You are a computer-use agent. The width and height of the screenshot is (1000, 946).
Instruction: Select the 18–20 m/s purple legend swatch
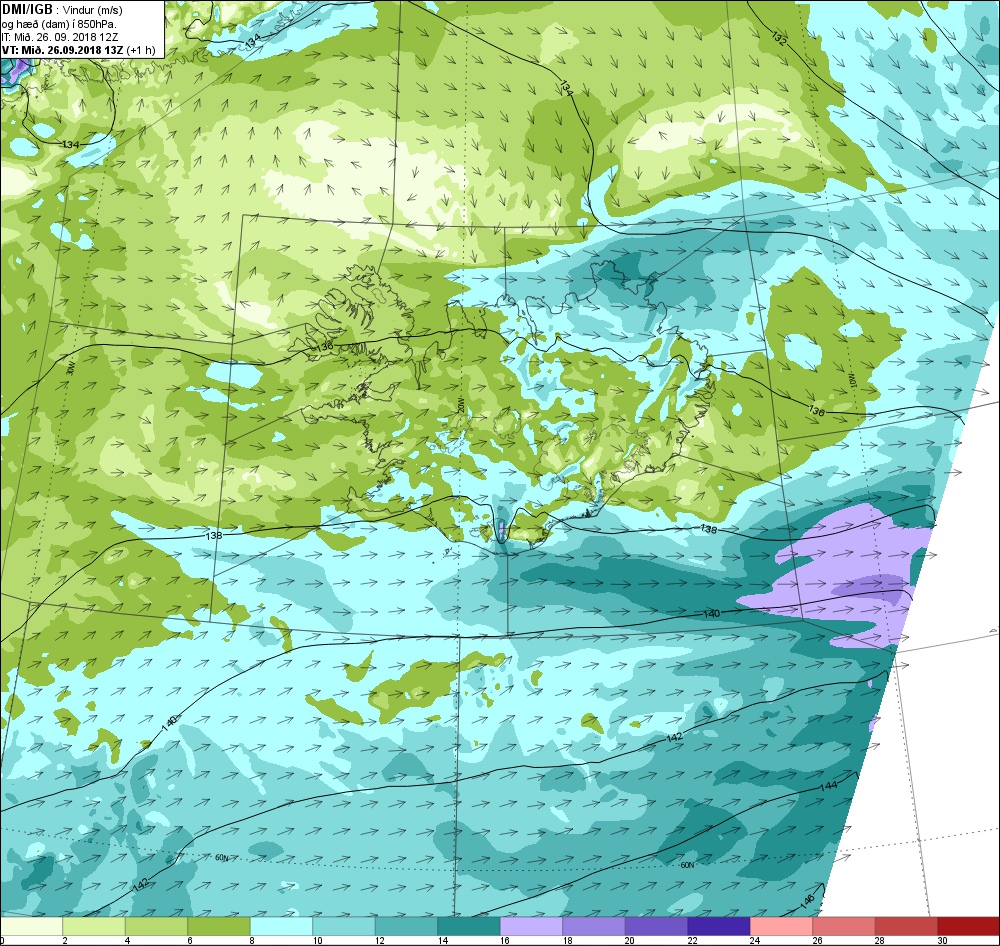click(594, 926)
